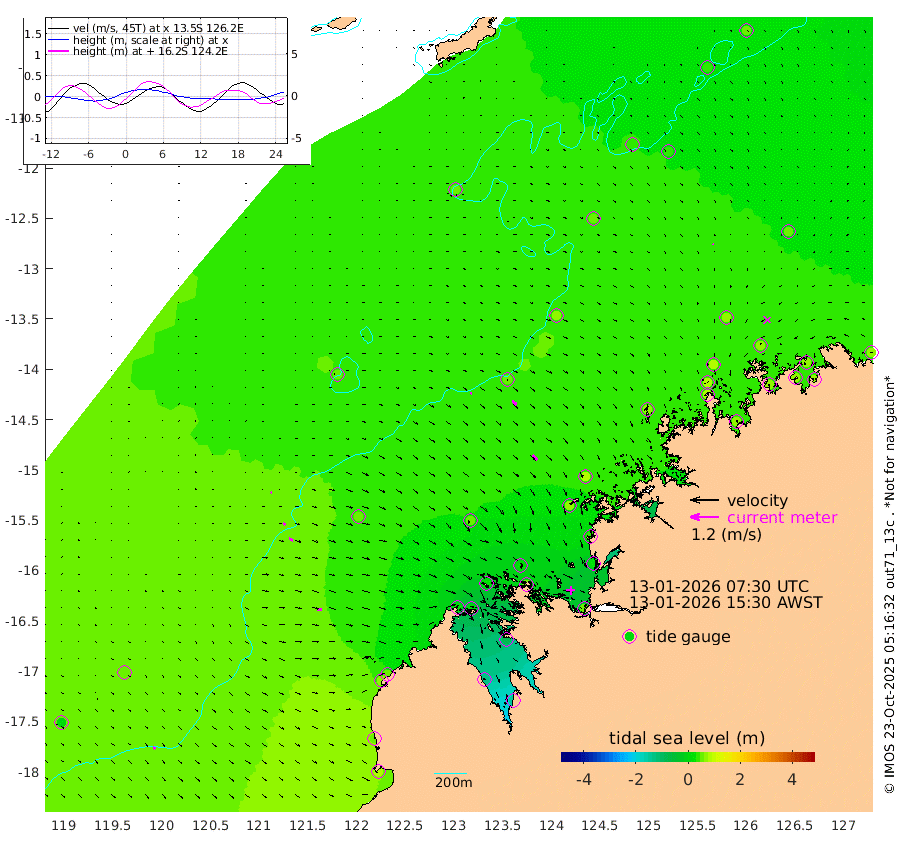900x846 pixels.
Task: Select tide gauge marker near 11.8S 124.8E
Action: click(632, 145)
